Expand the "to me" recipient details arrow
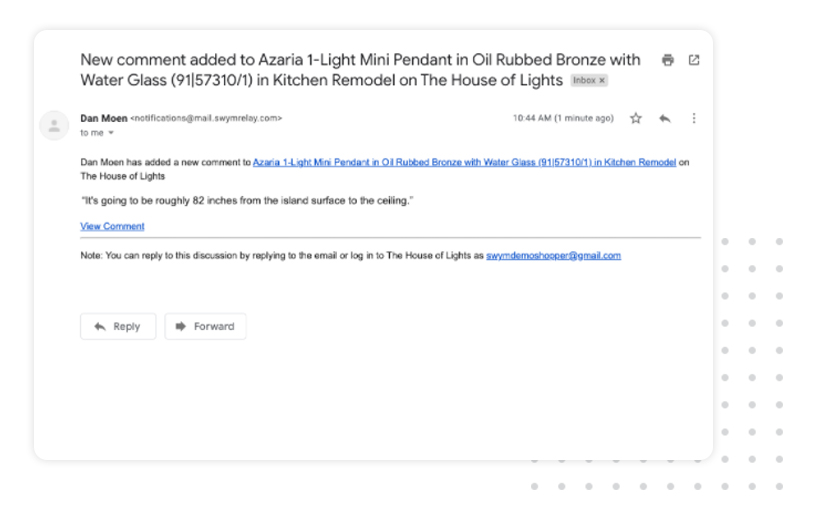830x508 pixels. pos(111,133)
